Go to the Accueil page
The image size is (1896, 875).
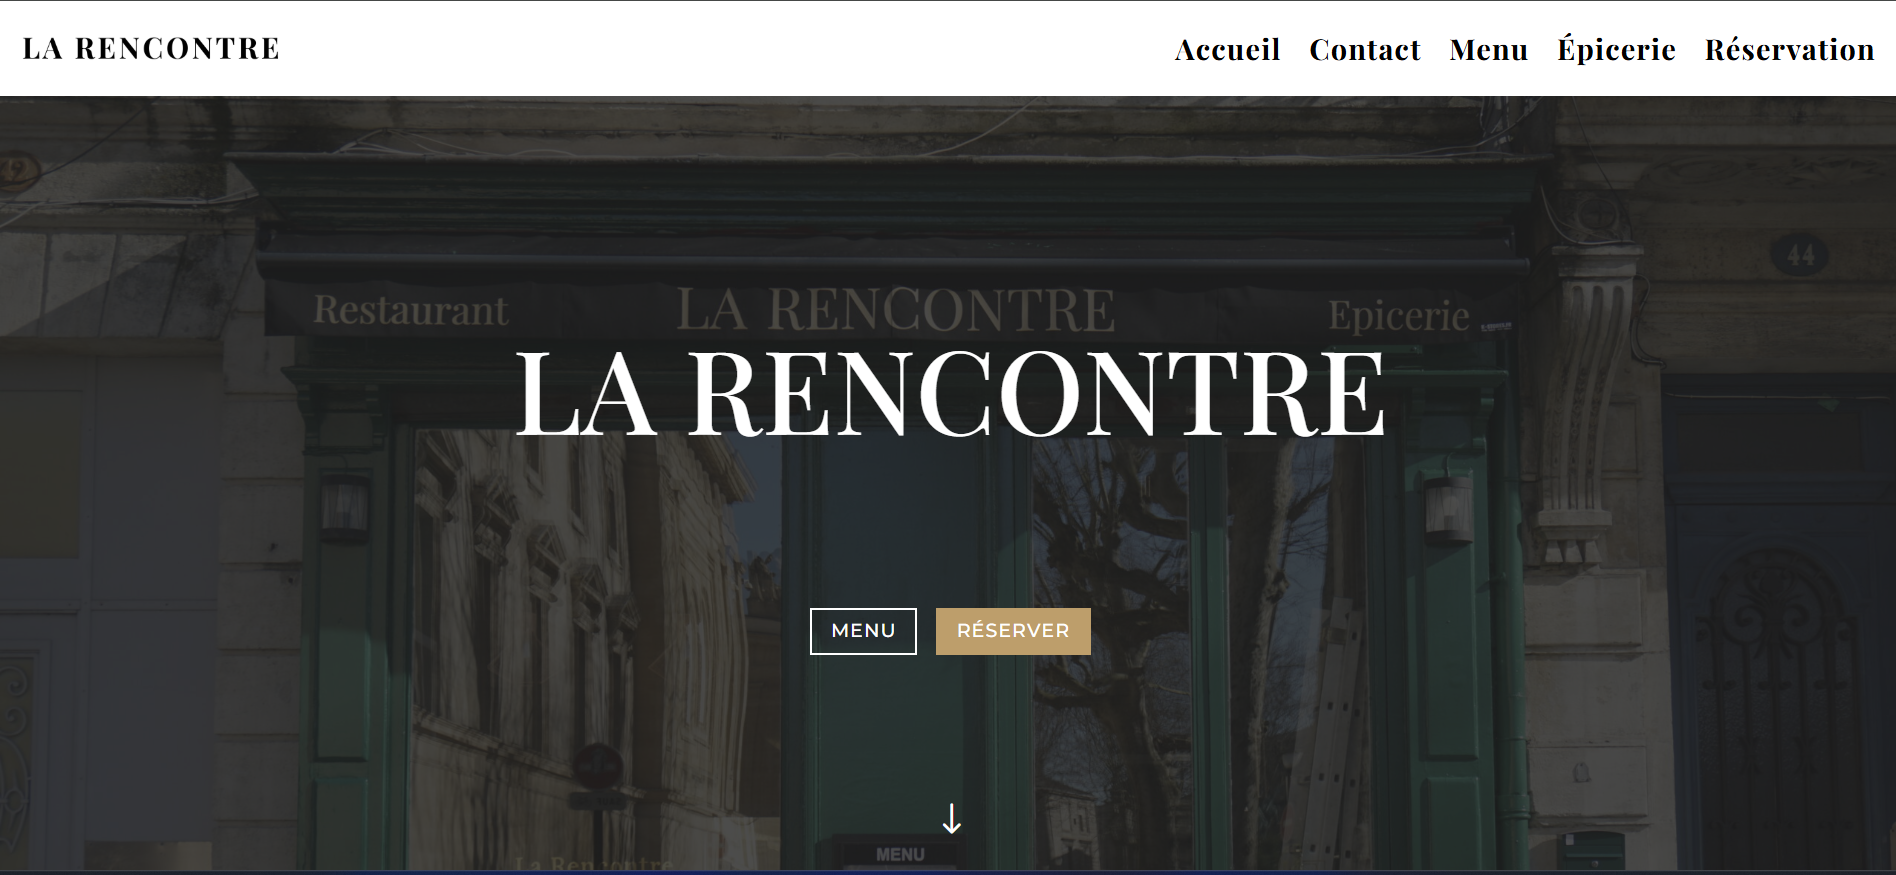click(1227, 50)
